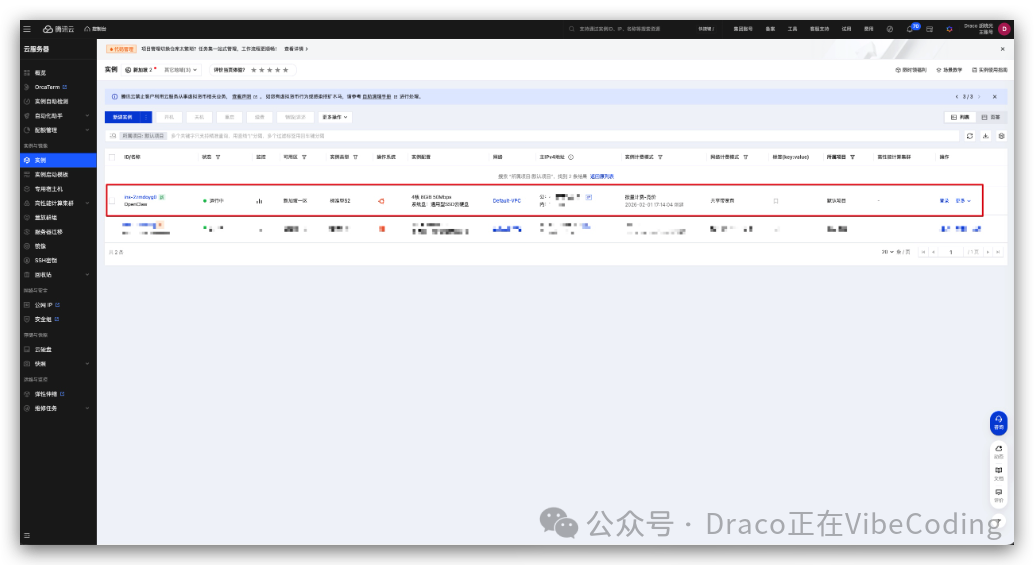
Task: Switch to list view toggle
Action: pos(960,117)
